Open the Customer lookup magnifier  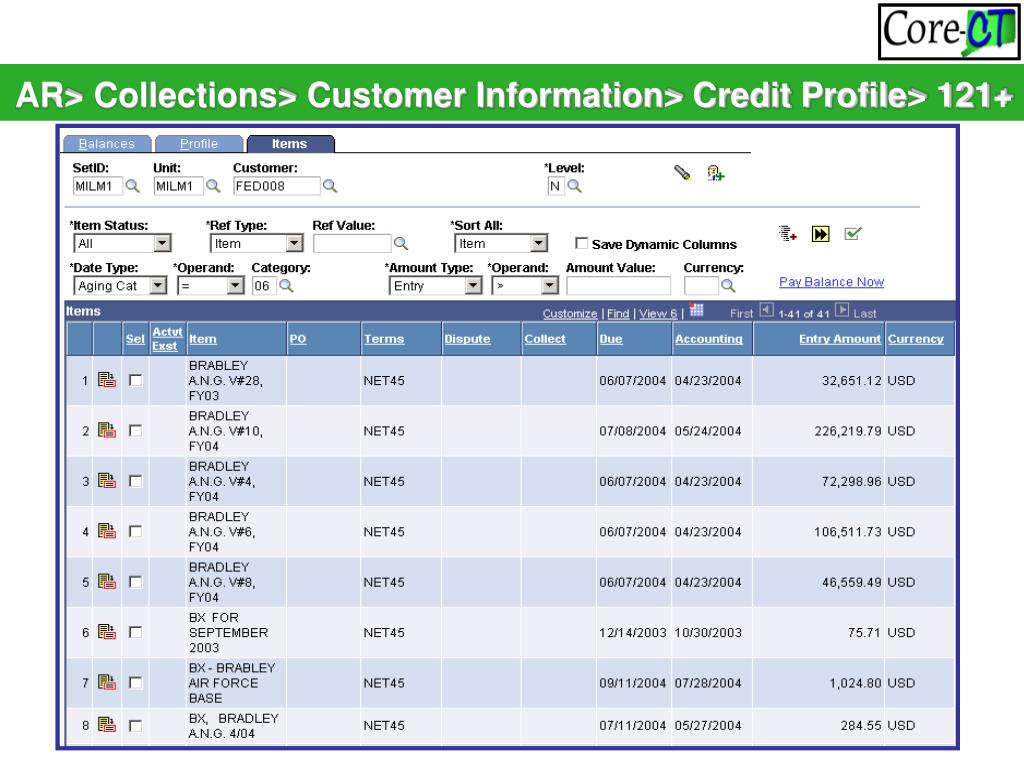330,186
